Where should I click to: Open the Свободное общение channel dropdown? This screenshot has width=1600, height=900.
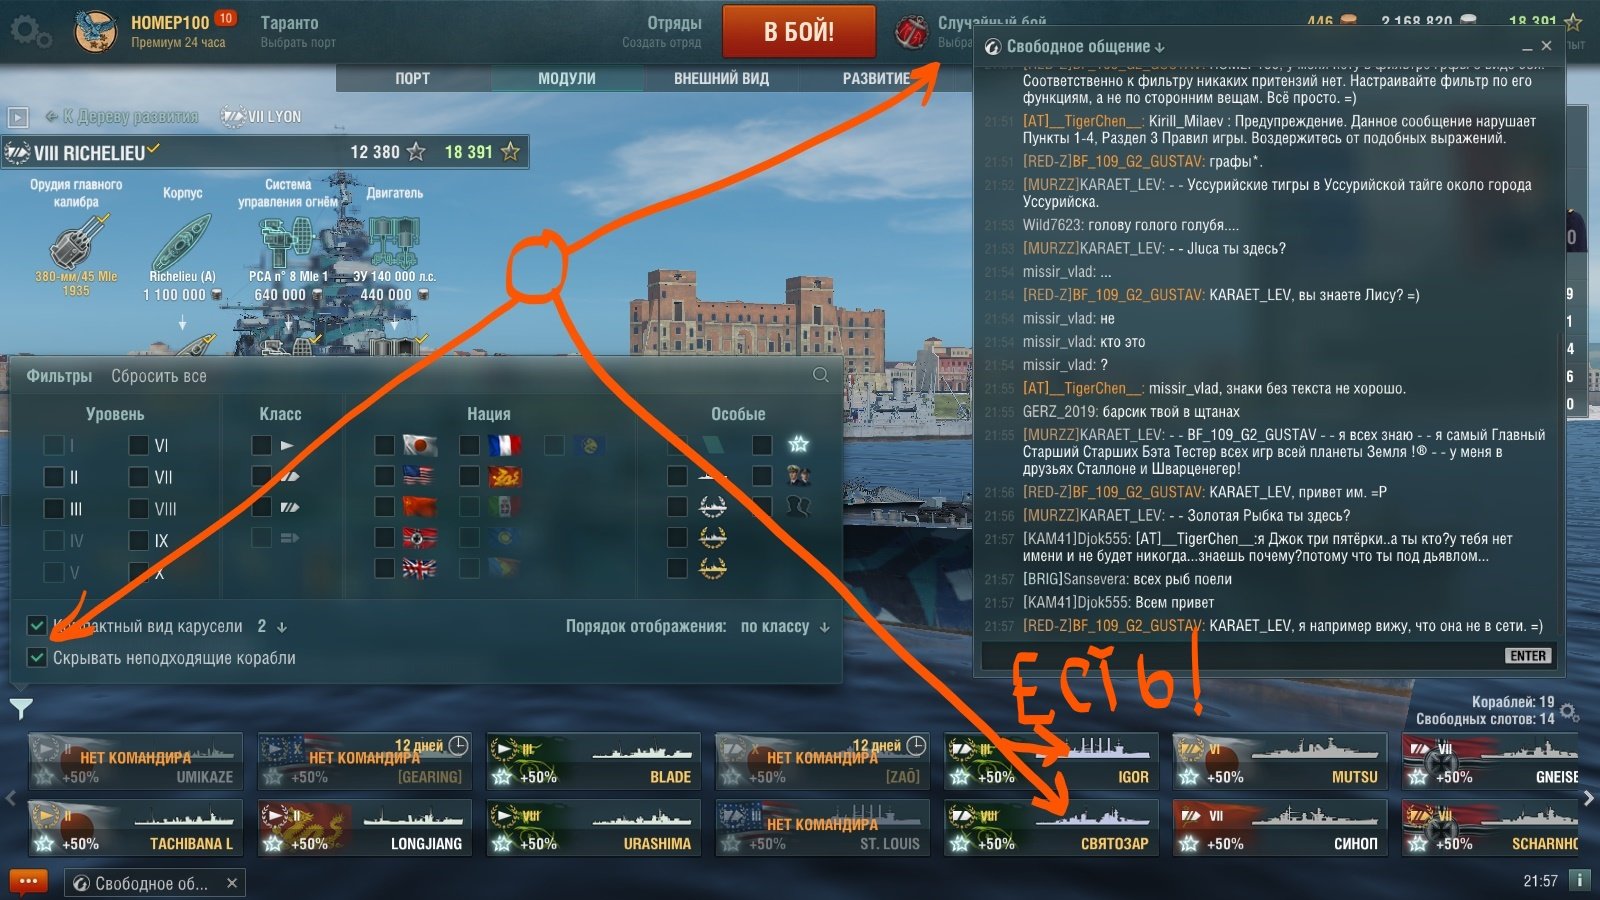[1085, 47]
